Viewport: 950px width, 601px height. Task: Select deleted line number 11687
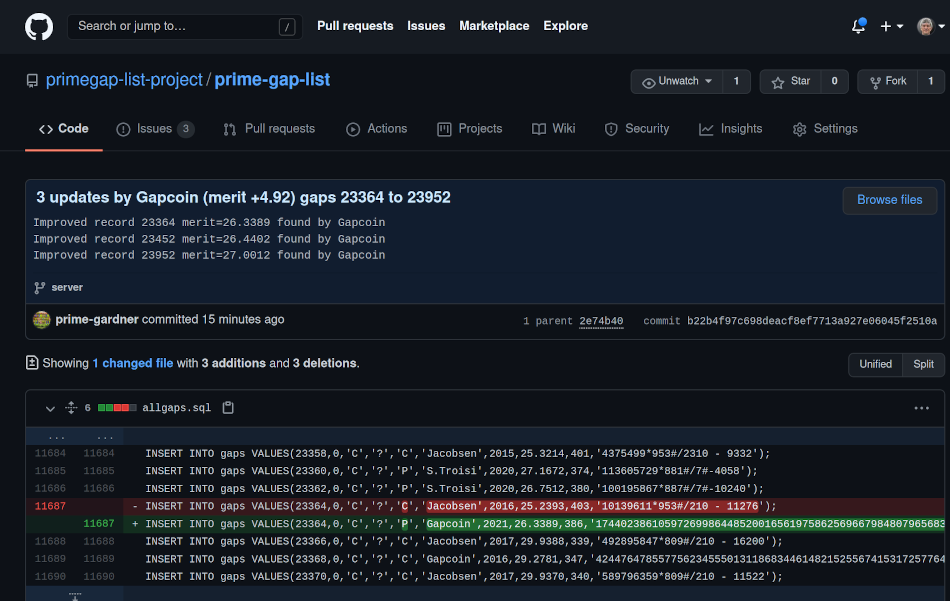pyautogui.click(x=50, y=506)
